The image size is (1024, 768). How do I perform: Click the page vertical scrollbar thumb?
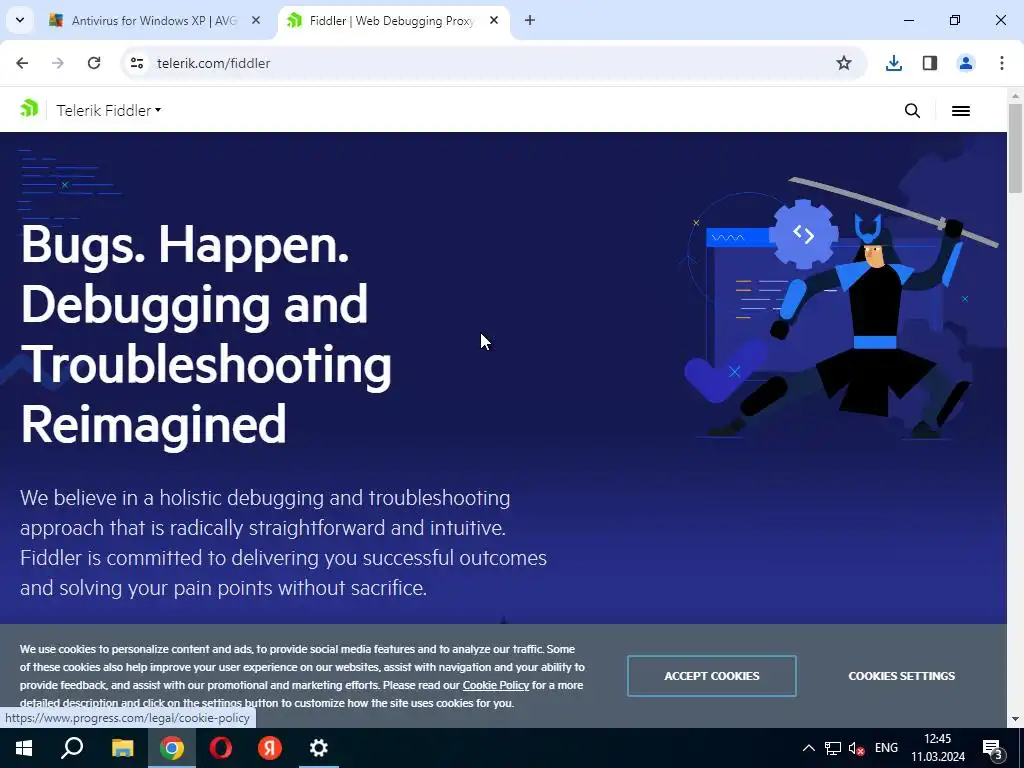(1015, 148)
